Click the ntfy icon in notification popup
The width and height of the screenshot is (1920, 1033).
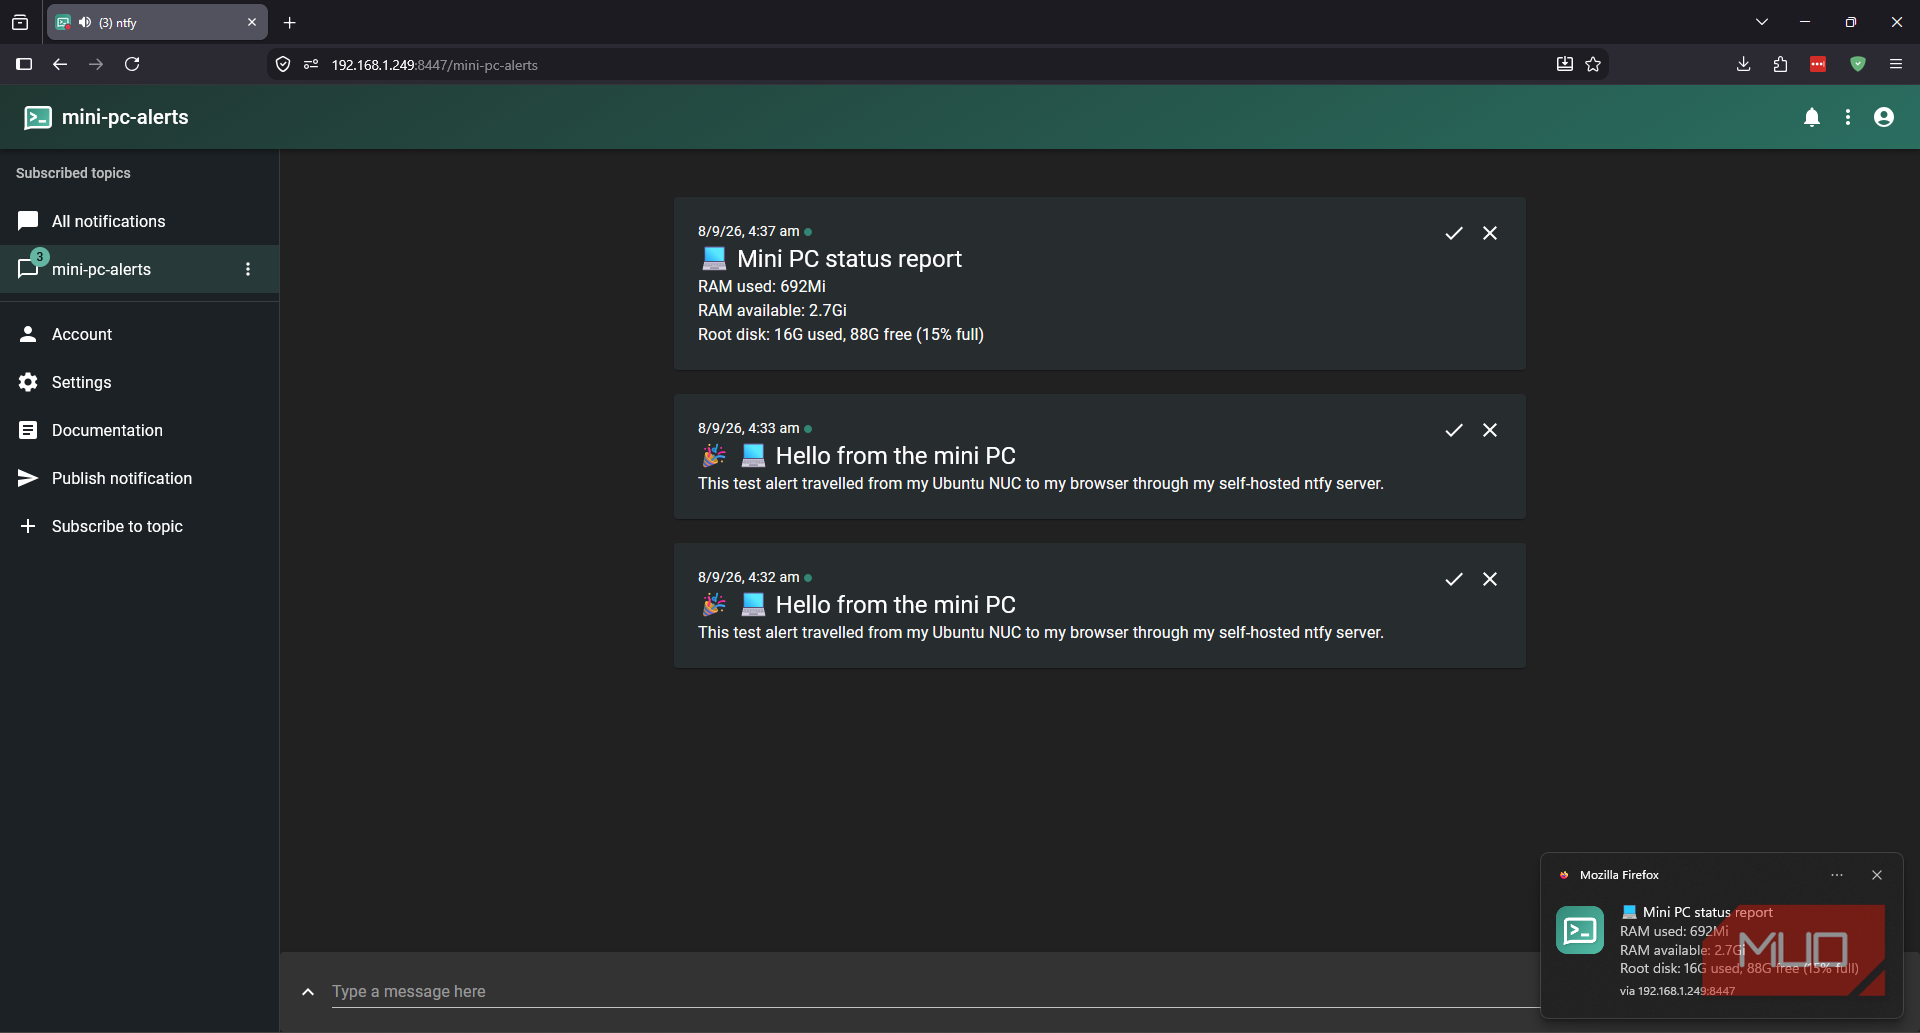tap(1580, 930)
